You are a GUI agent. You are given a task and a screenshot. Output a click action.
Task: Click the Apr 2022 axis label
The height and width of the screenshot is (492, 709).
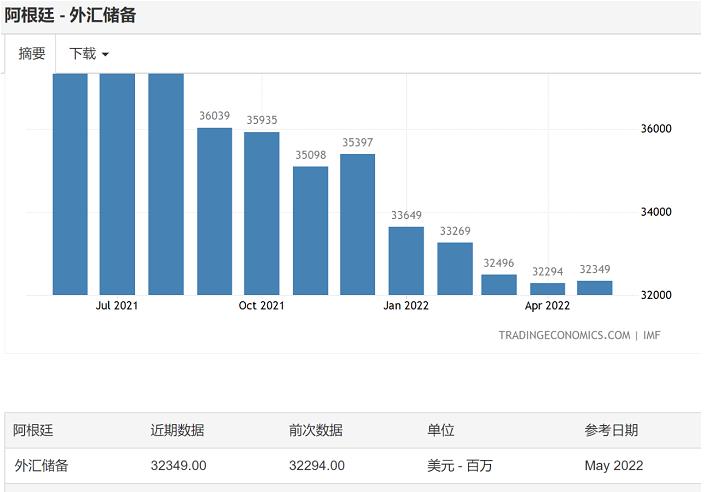click(x=547, y=306)
